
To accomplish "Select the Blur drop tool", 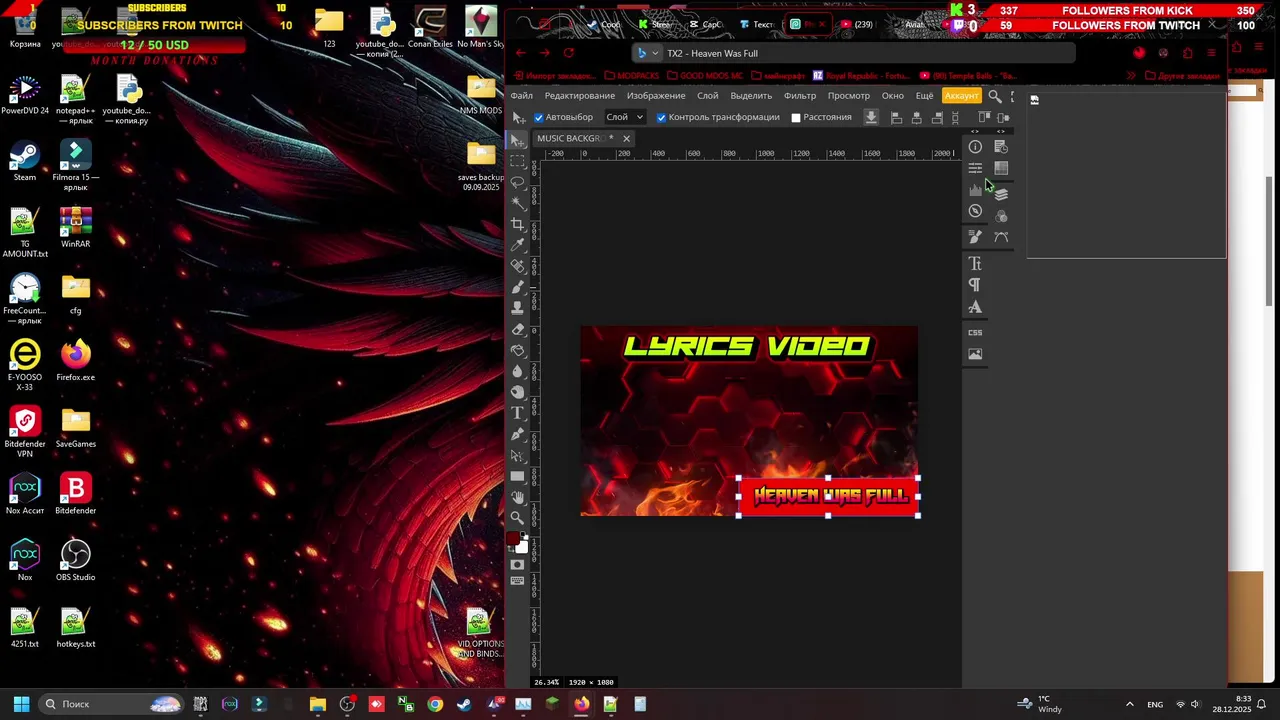I will (x=517, y=371).
